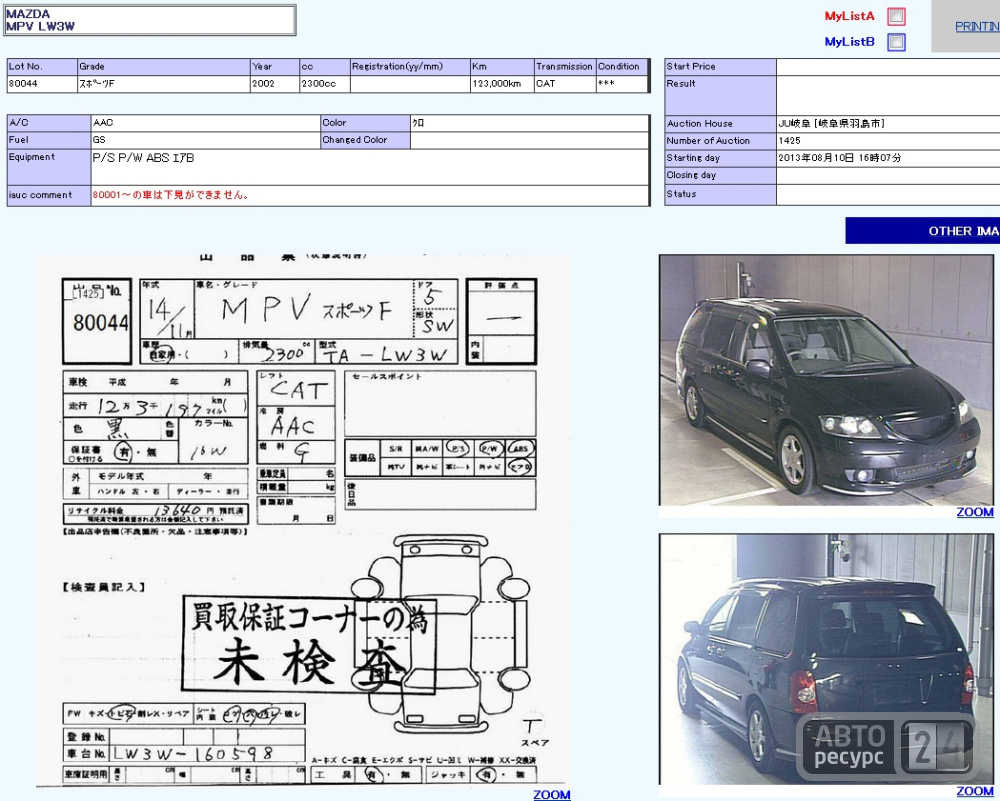Open the rear view car photo
The width and height of the screenshot is (1000, 801).
click(x=826, y=659)
